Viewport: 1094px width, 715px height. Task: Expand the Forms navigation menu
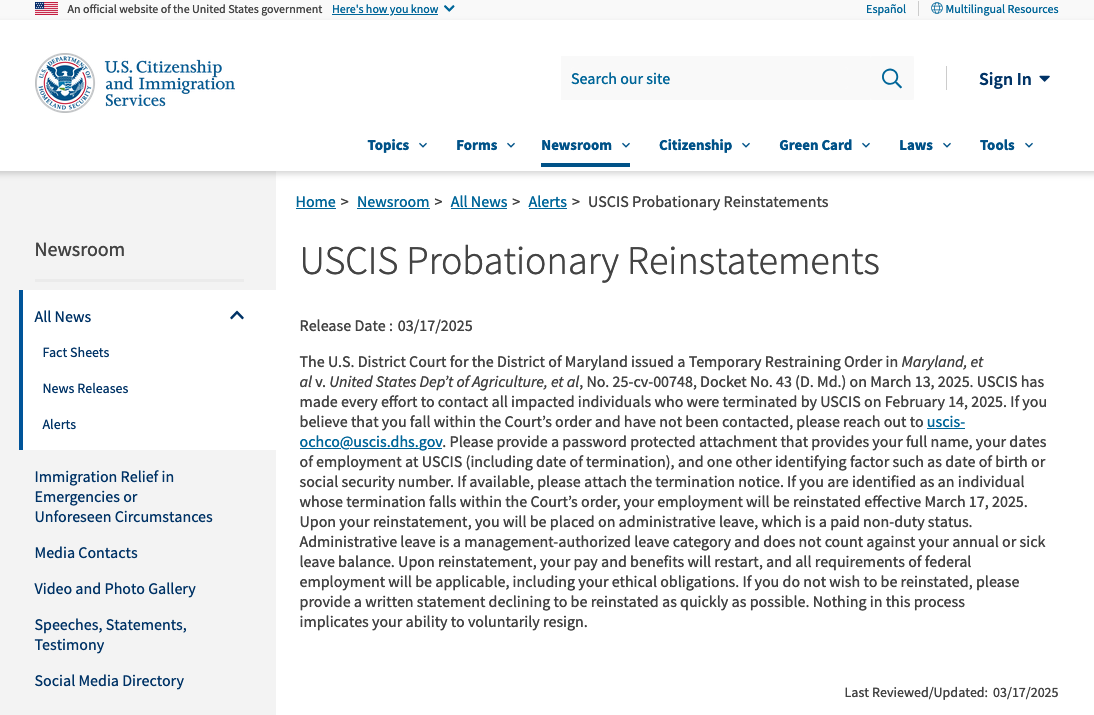(485, 145)
